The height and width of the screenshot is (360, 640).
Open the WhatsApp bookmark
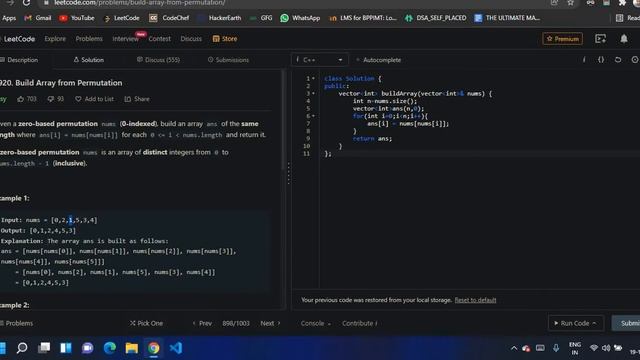[x=300, y=18]
